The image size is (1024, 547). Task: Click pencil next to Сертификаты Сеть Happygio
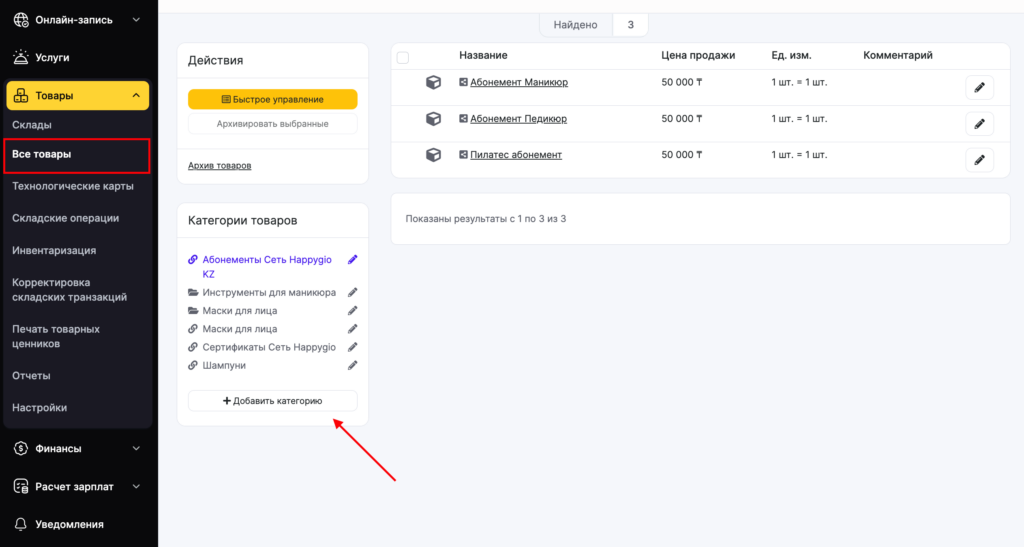352,347
